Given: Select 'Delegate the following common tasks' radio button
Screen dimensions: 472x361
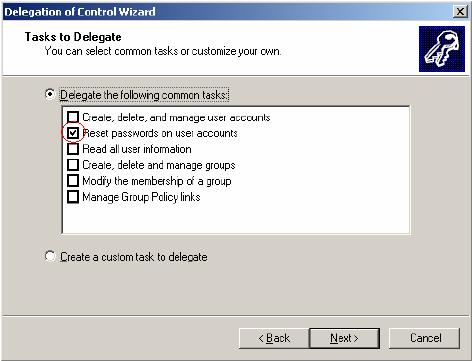Looking at the screenshot, I should click(x=50, y=94).
